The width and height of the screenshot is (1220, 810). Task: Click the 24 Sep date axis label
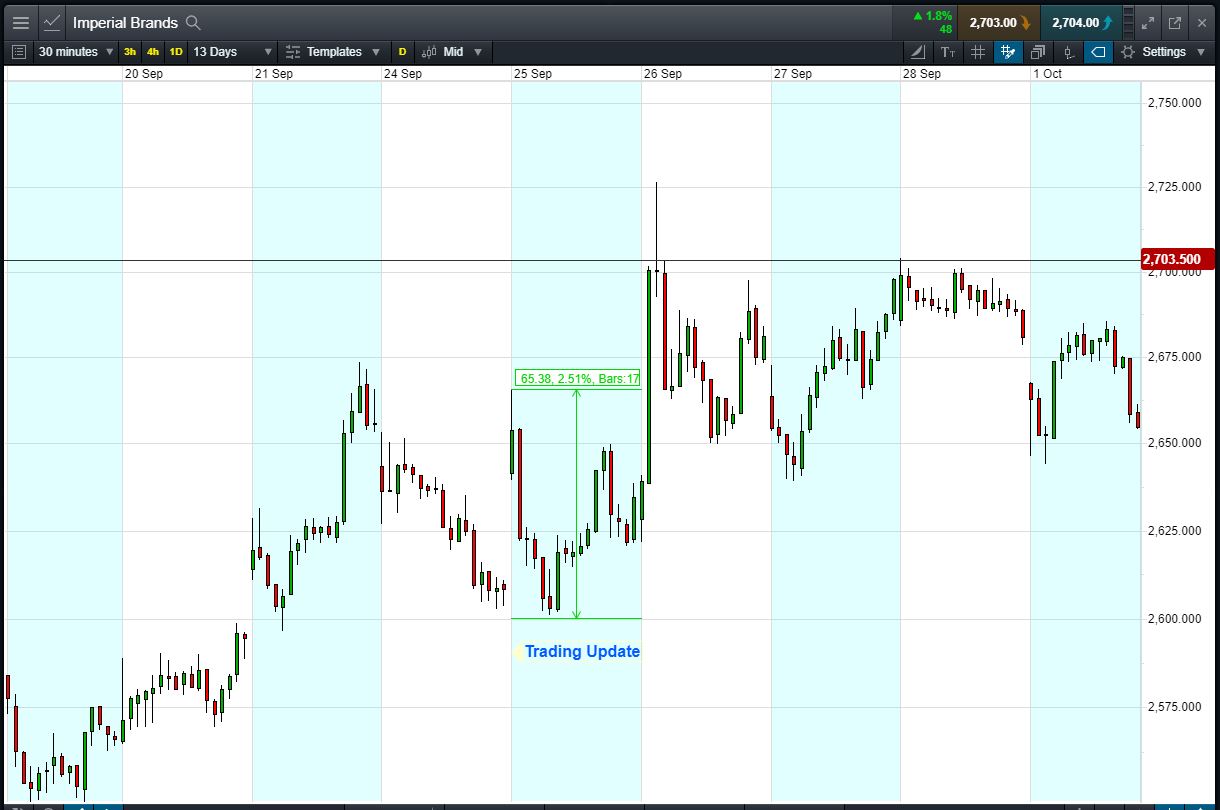403,74
